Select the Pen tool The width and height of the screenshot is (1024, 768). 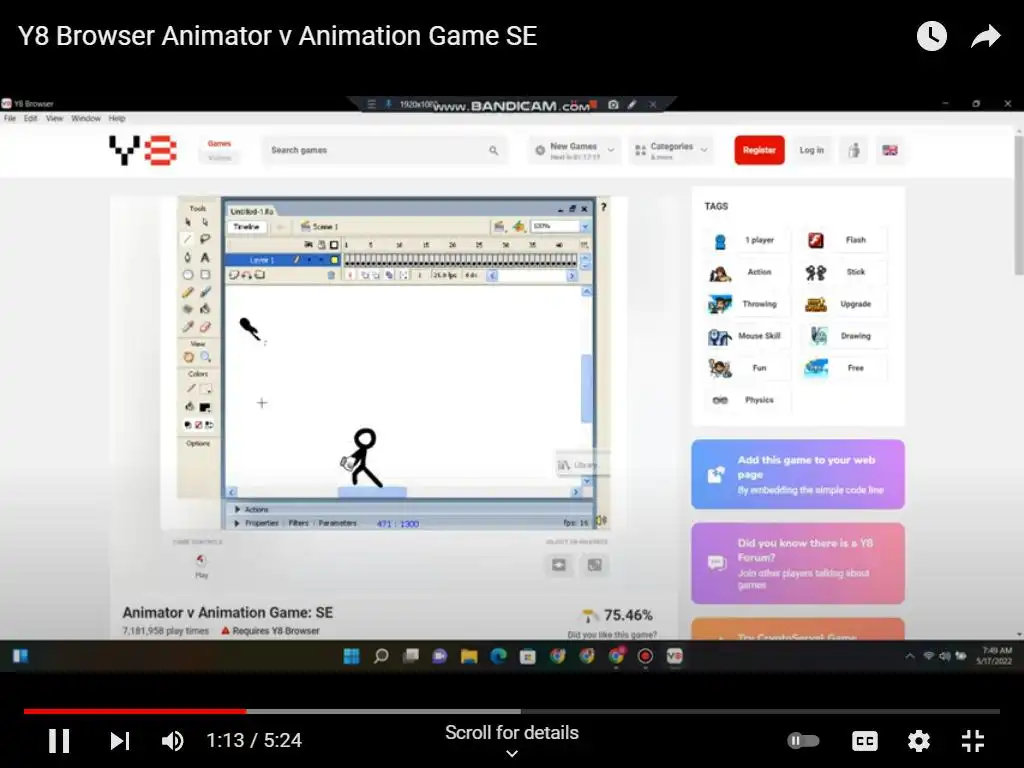[x=188, y=257]
